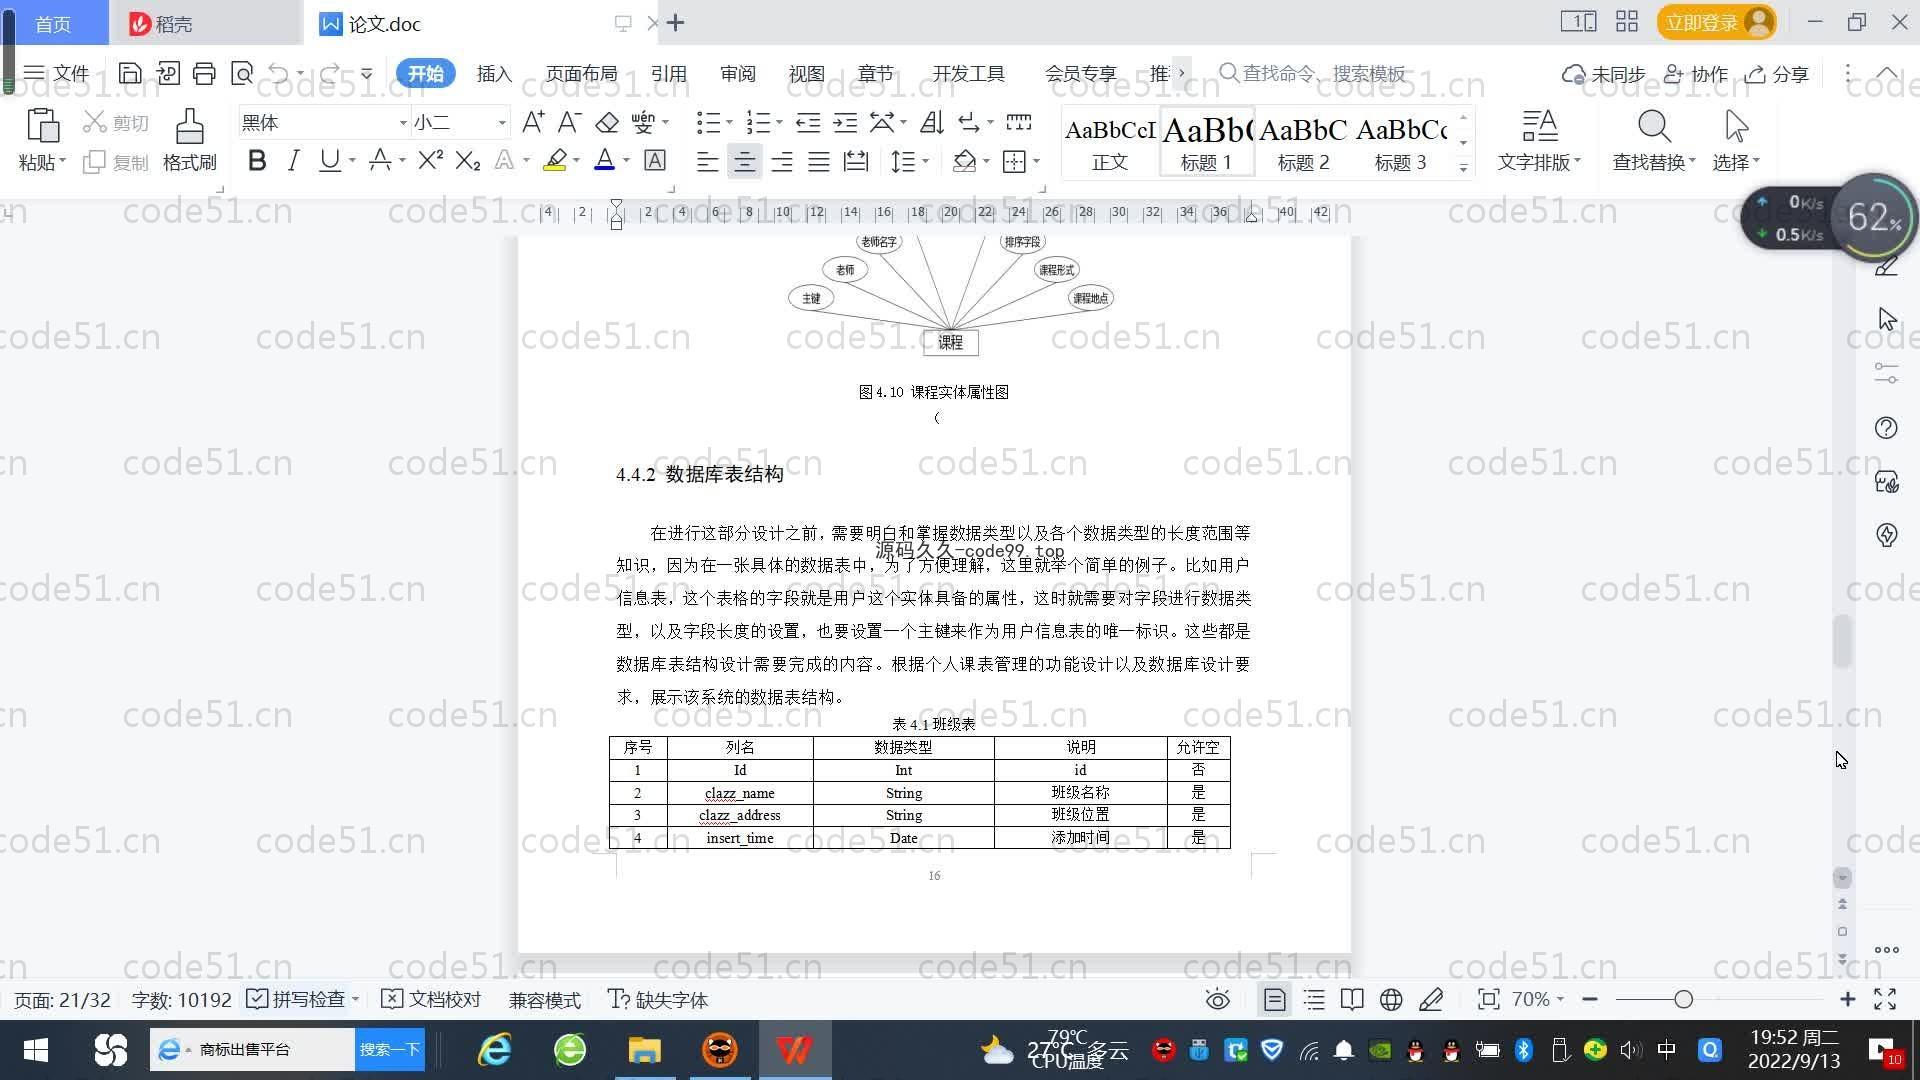
Task: Apply Subscript formatting
Action: [467, 160]
